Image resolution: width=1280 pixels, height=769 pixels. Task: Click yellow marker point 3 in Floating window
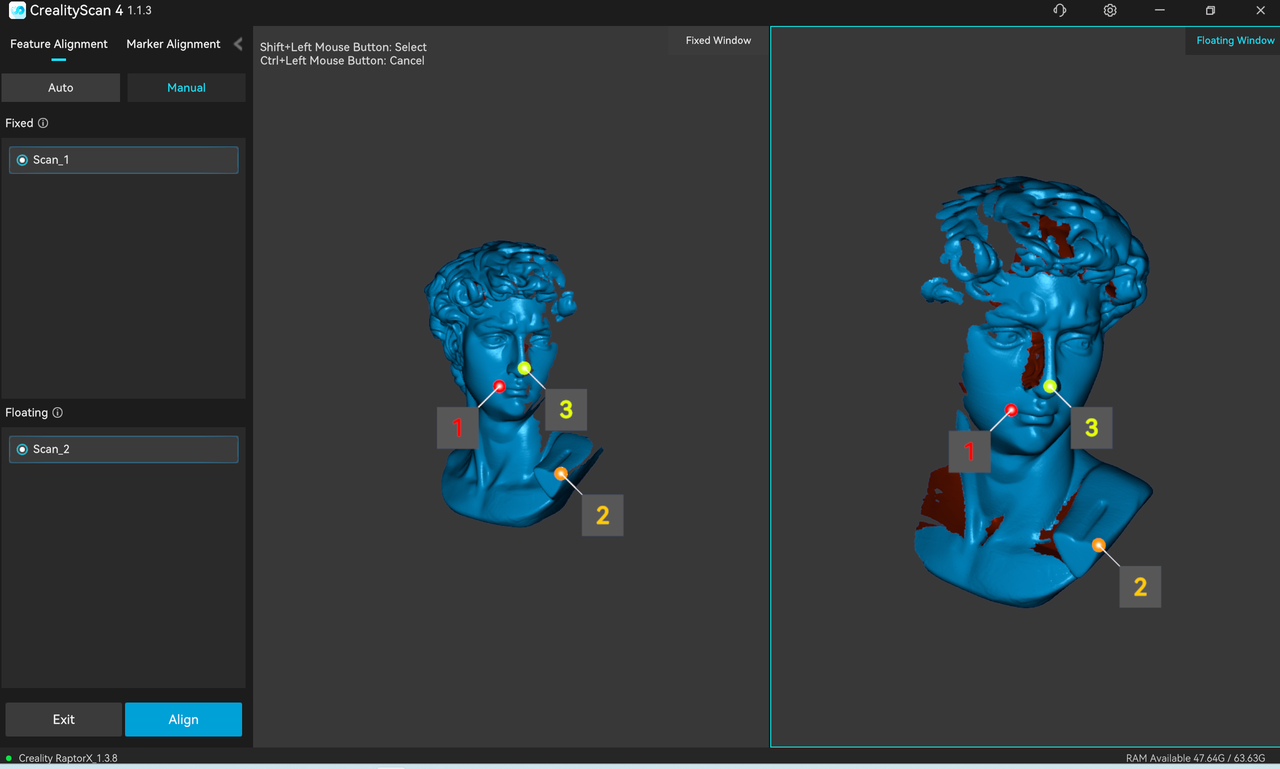1050,386
